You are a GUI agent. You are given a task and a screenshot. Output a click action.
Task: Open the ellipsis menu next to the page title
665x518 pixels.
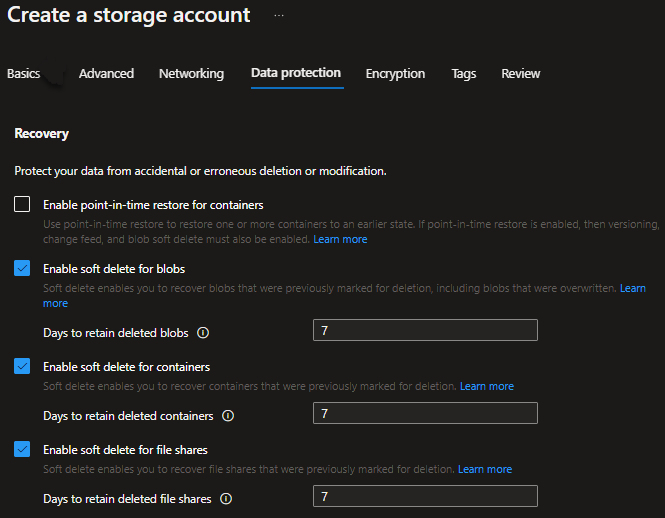pyautogui.click(x=279, y=16)
